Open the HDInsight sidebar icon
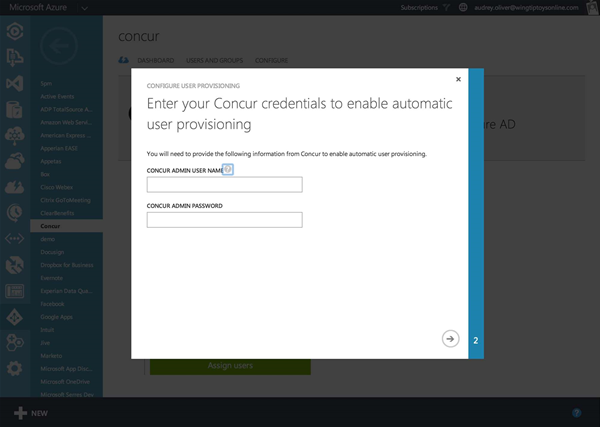The width and height of the screenshot is (600, 427). [15, 135]
